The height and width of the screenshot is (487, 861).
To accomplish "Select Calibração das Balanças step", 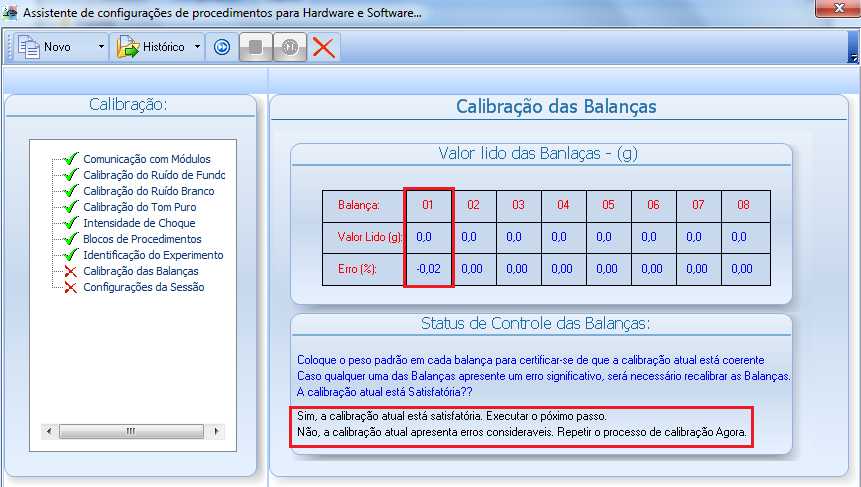I will [x=141, y=270].
